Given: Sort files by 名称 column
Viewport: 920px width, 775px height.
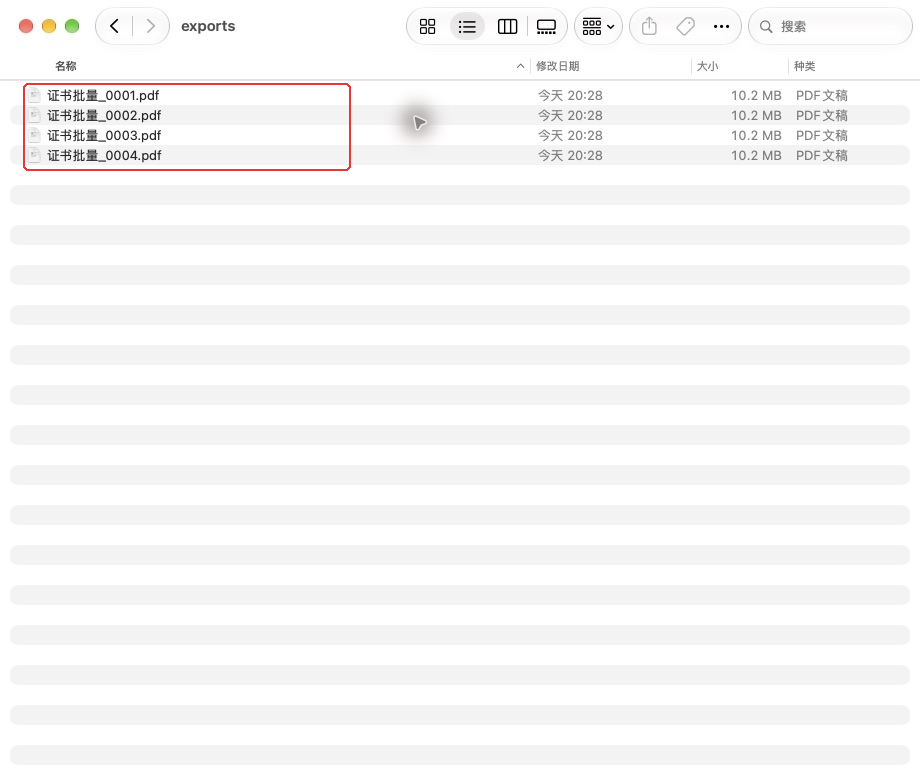Looking at the screenshot, I should (66, 66).
